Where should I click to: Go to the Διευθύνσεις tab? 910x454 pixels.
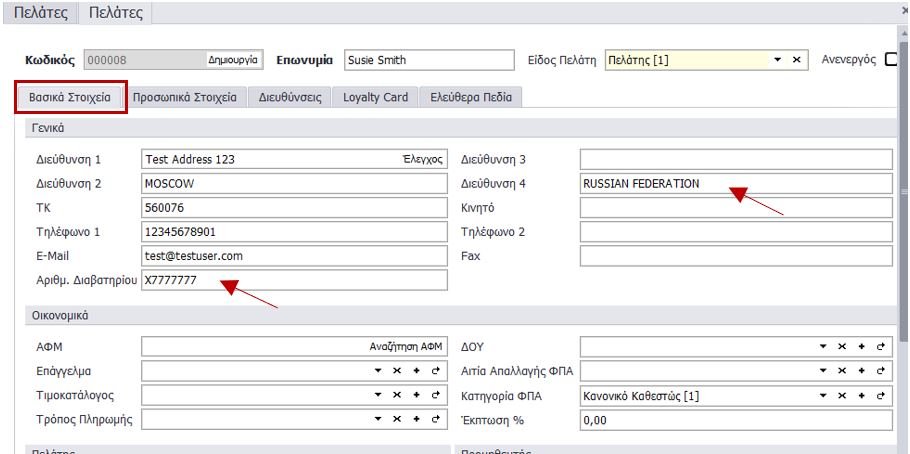[289, 98]
